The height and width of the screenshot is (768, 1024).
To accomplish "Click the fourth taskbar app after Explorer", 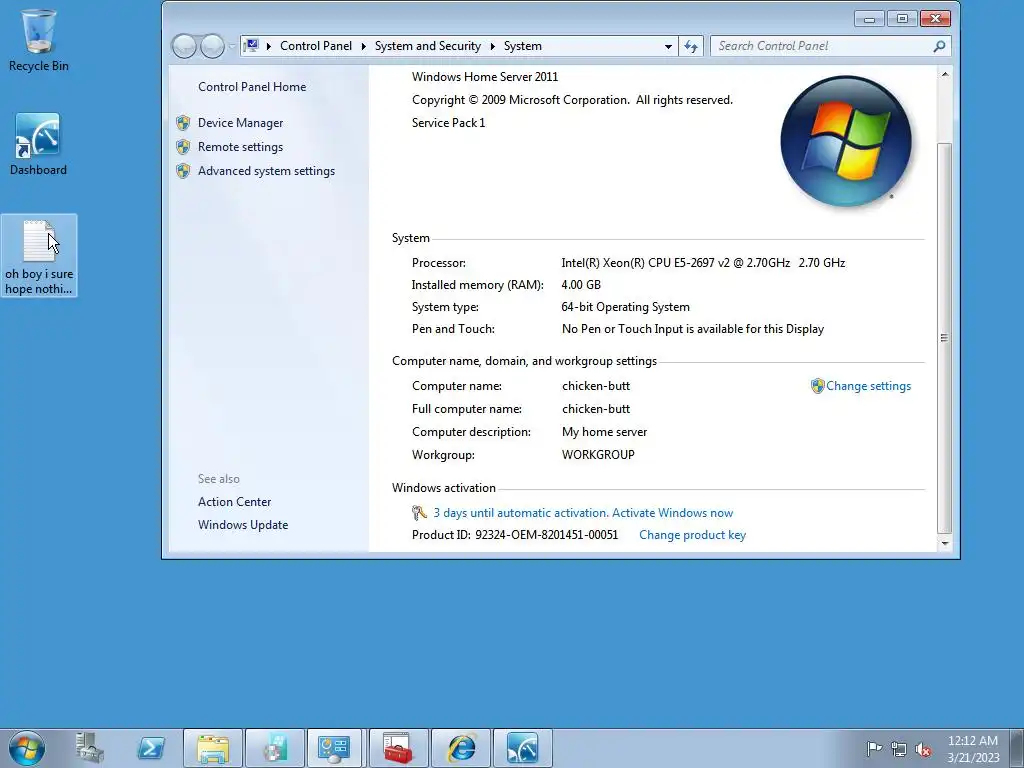I will pyautogui.click(x=275, y=748).
